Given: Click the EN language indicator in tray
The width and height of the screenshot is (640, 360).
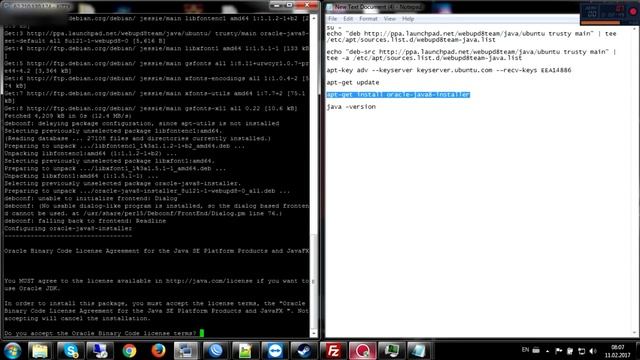Looking at the screenshot, I should 525,350.
